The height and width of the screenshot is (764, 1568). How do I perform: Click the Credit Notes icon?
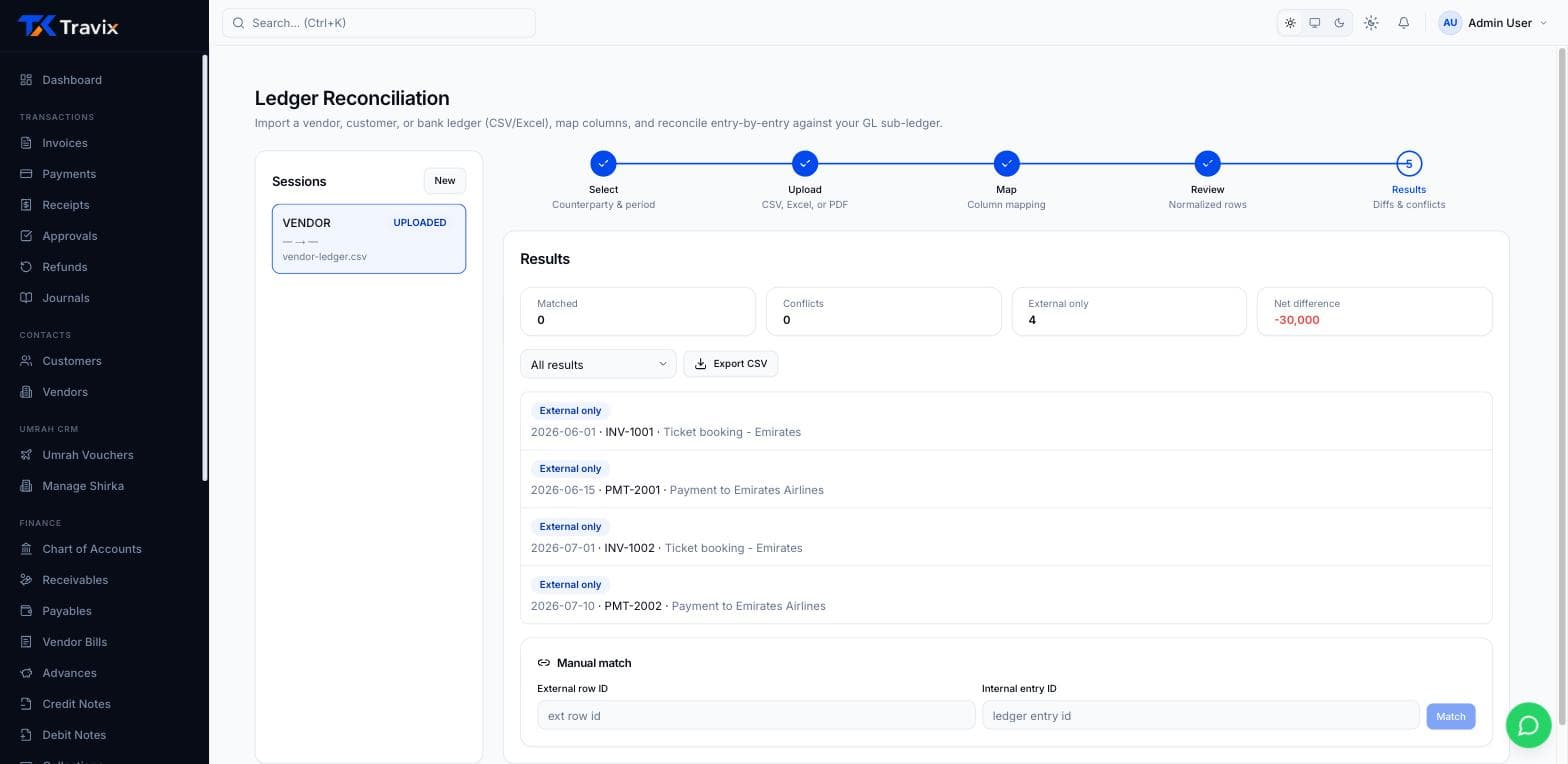pos(27,704)
